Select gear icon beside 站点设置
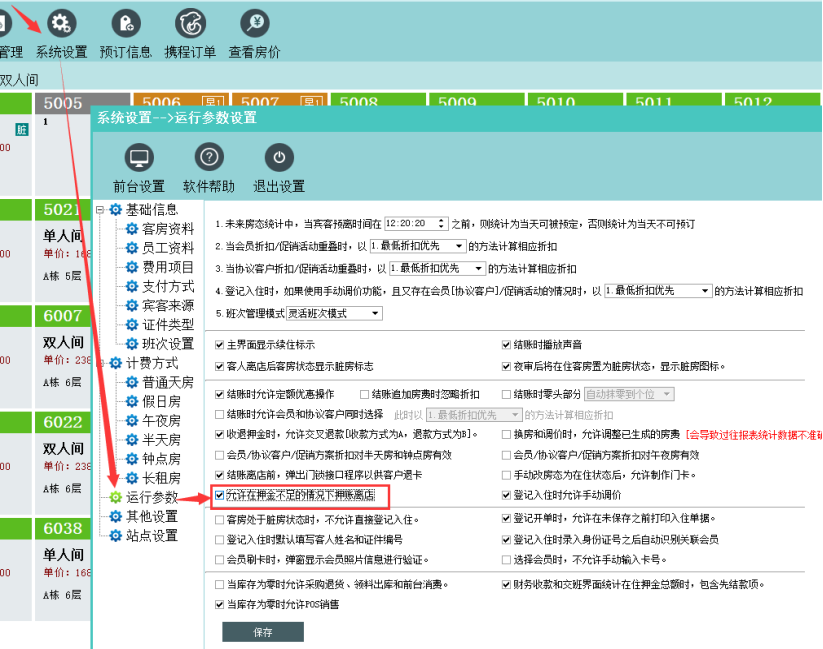823x649 pixels. [x=115, y=536]
